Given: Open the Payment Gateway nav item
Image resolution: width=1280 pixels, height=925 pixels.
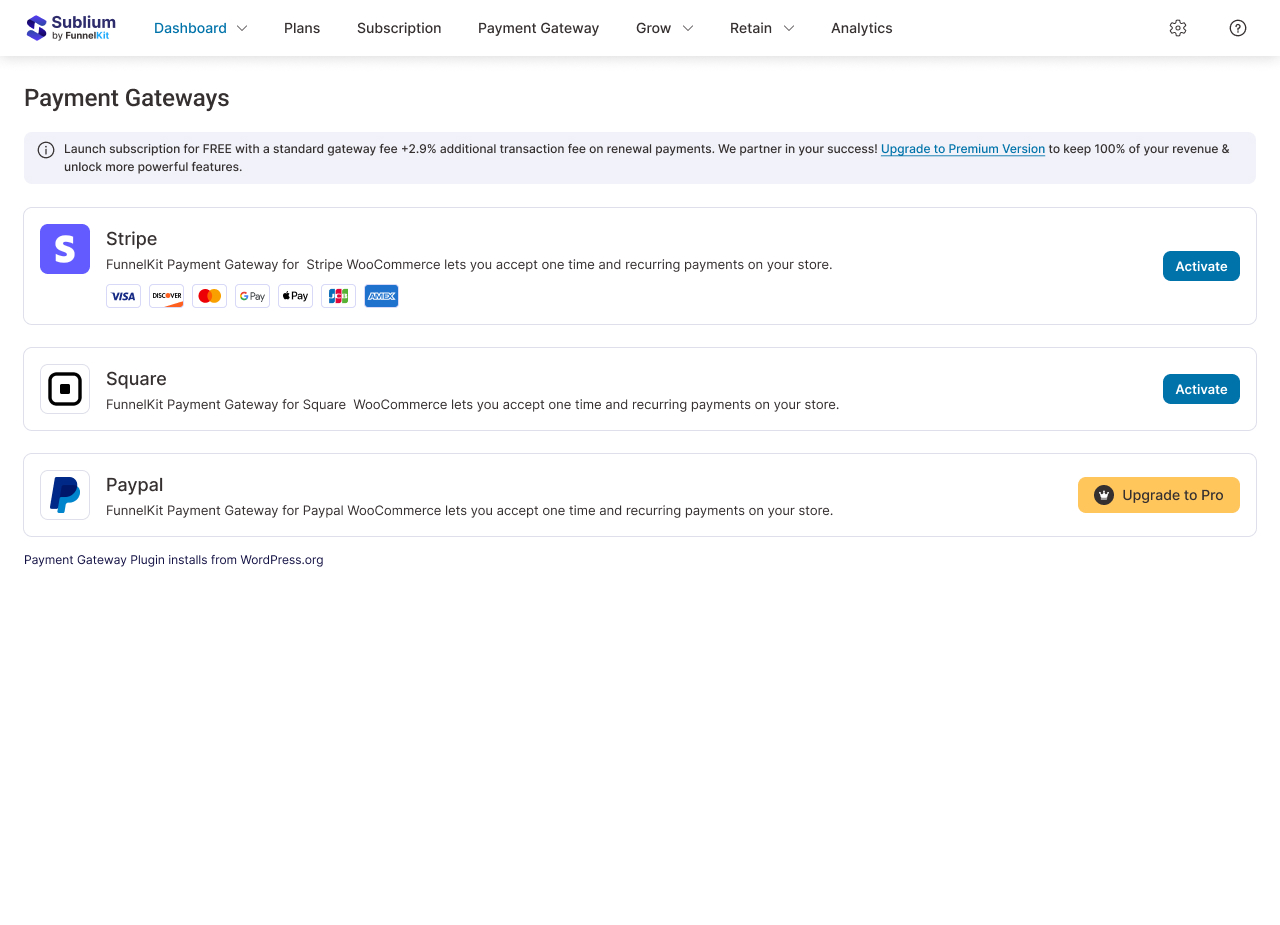Looking at the screenshot, I should 538,28.
